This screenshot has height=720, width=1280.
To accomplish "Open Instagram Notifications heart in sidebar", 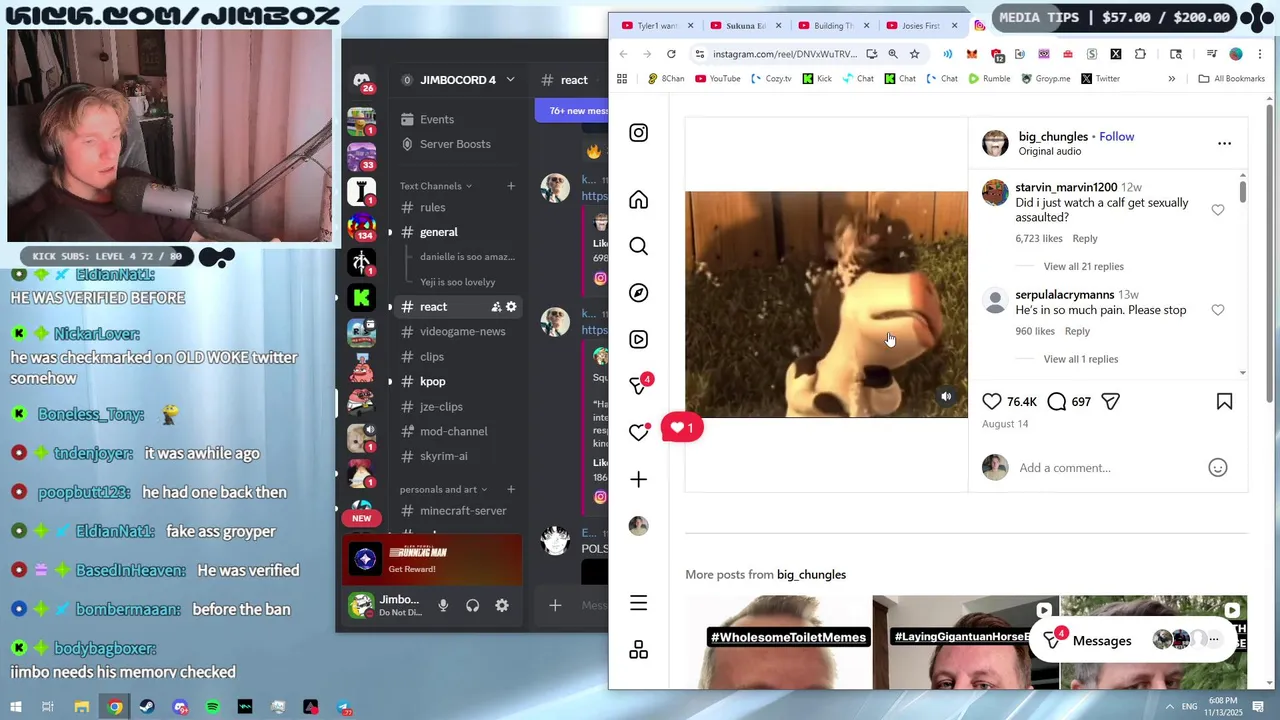I will coord(638,432).
